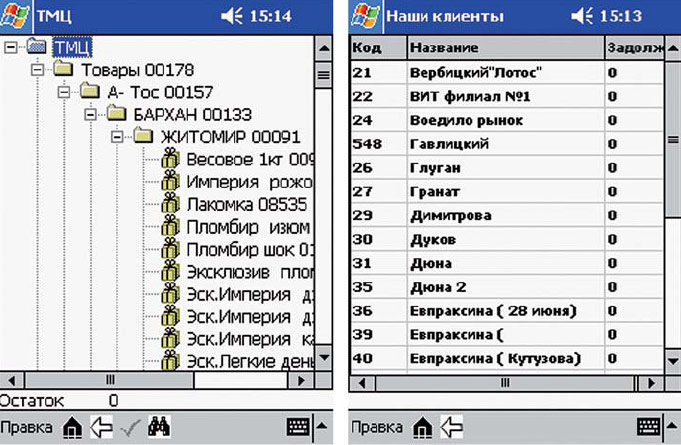Collapse the Товары 00178 tree node
Viewport: 681px width, 445px height.
click(37, 70)
